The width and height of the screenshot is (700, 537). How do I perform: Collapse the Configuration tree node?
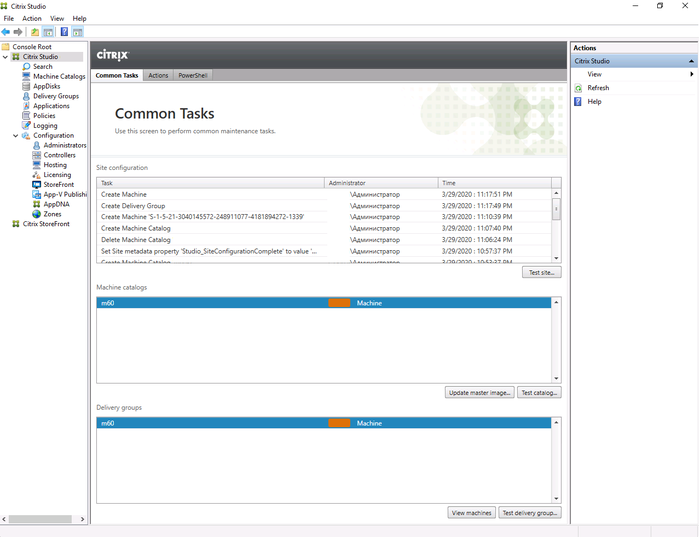point(15,136)
